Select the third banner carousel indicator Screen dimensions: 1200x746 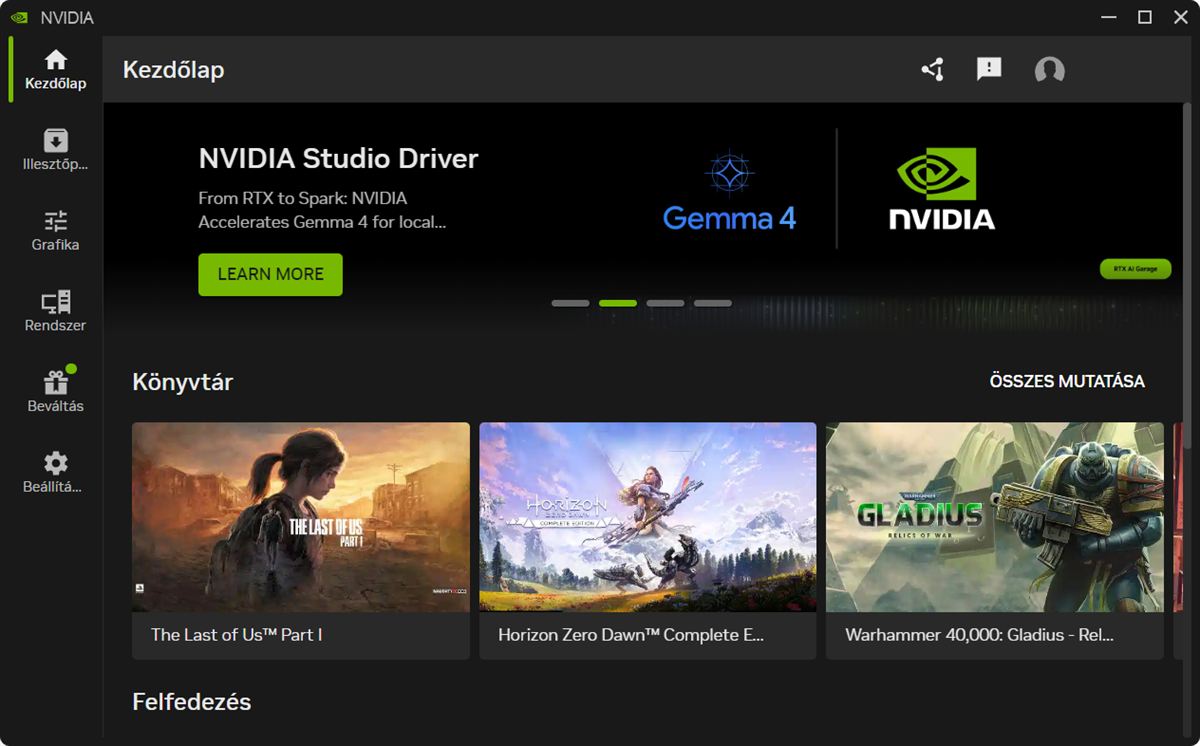665,303
